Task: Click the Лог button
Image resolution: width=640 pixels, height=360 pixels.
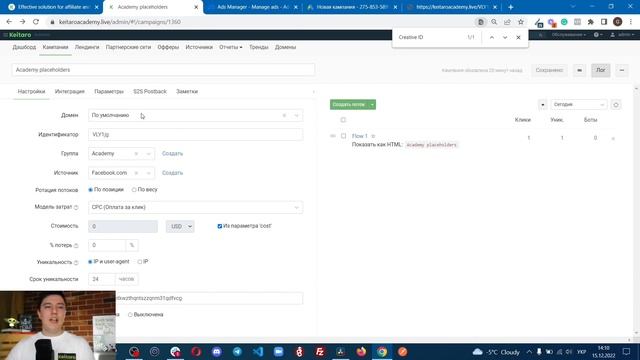Action: [x=601, y=70]
